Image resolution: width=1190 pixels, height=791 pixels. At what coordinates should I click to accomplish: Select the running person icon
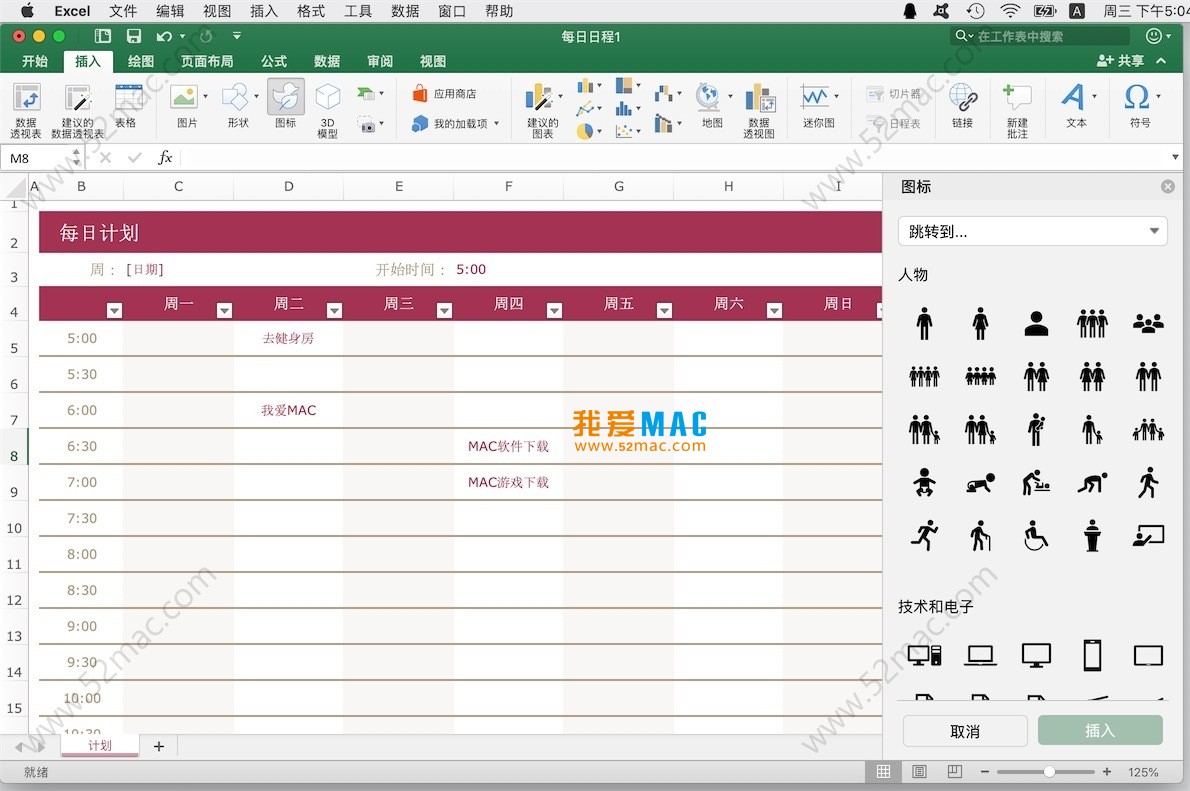click(924, 536)
